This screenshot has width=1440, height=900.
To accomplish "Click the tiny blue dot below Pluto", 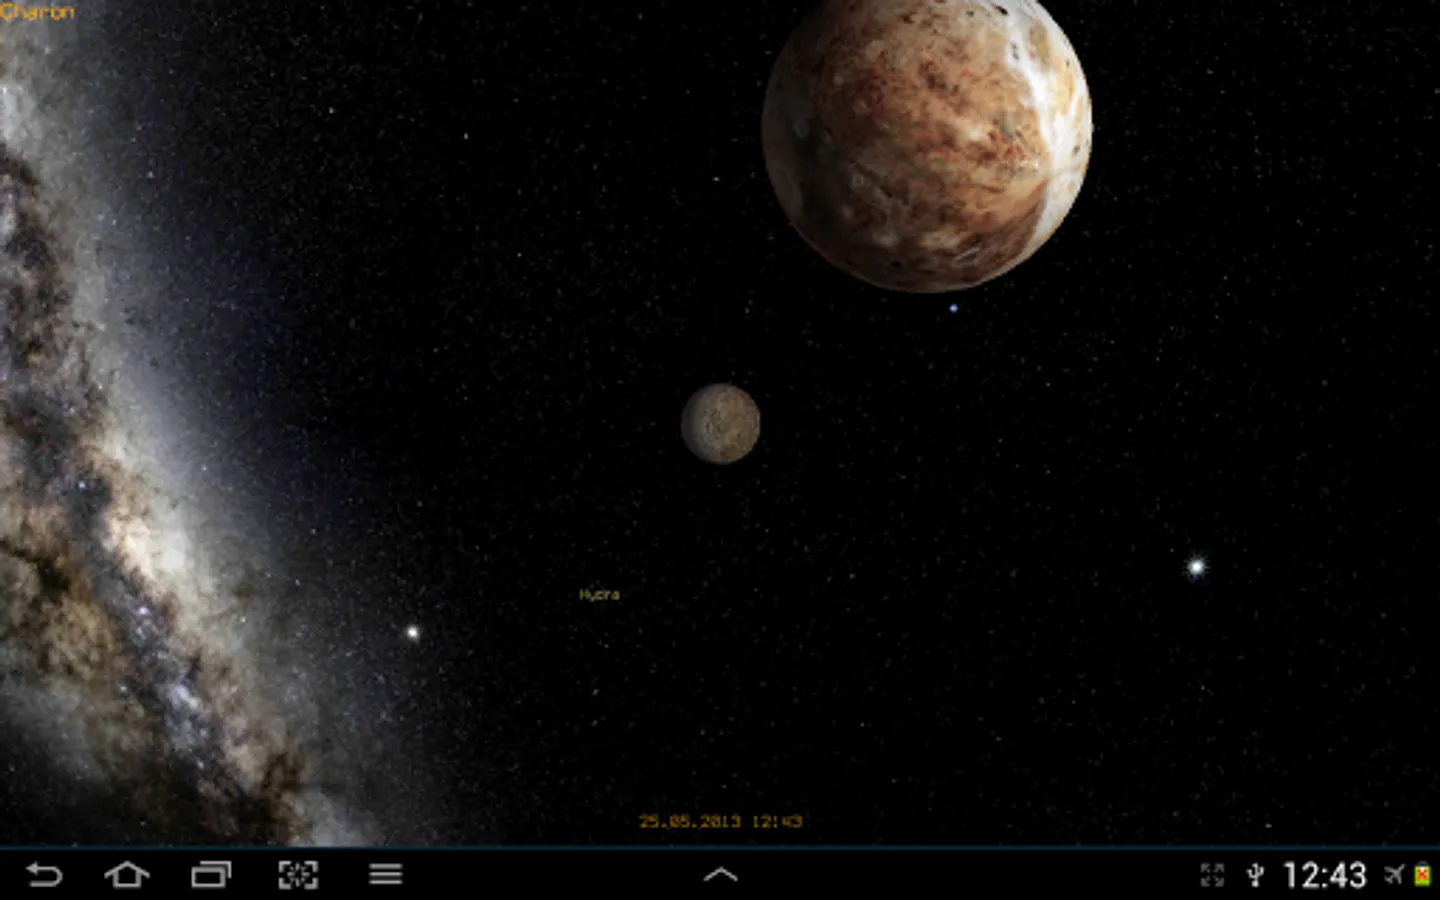I will pos(953,308).
